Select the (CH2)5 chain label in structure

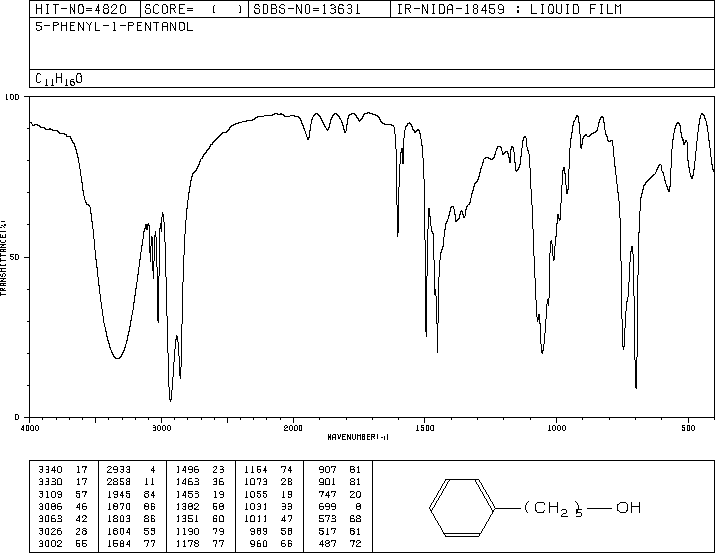coord(553,509)
